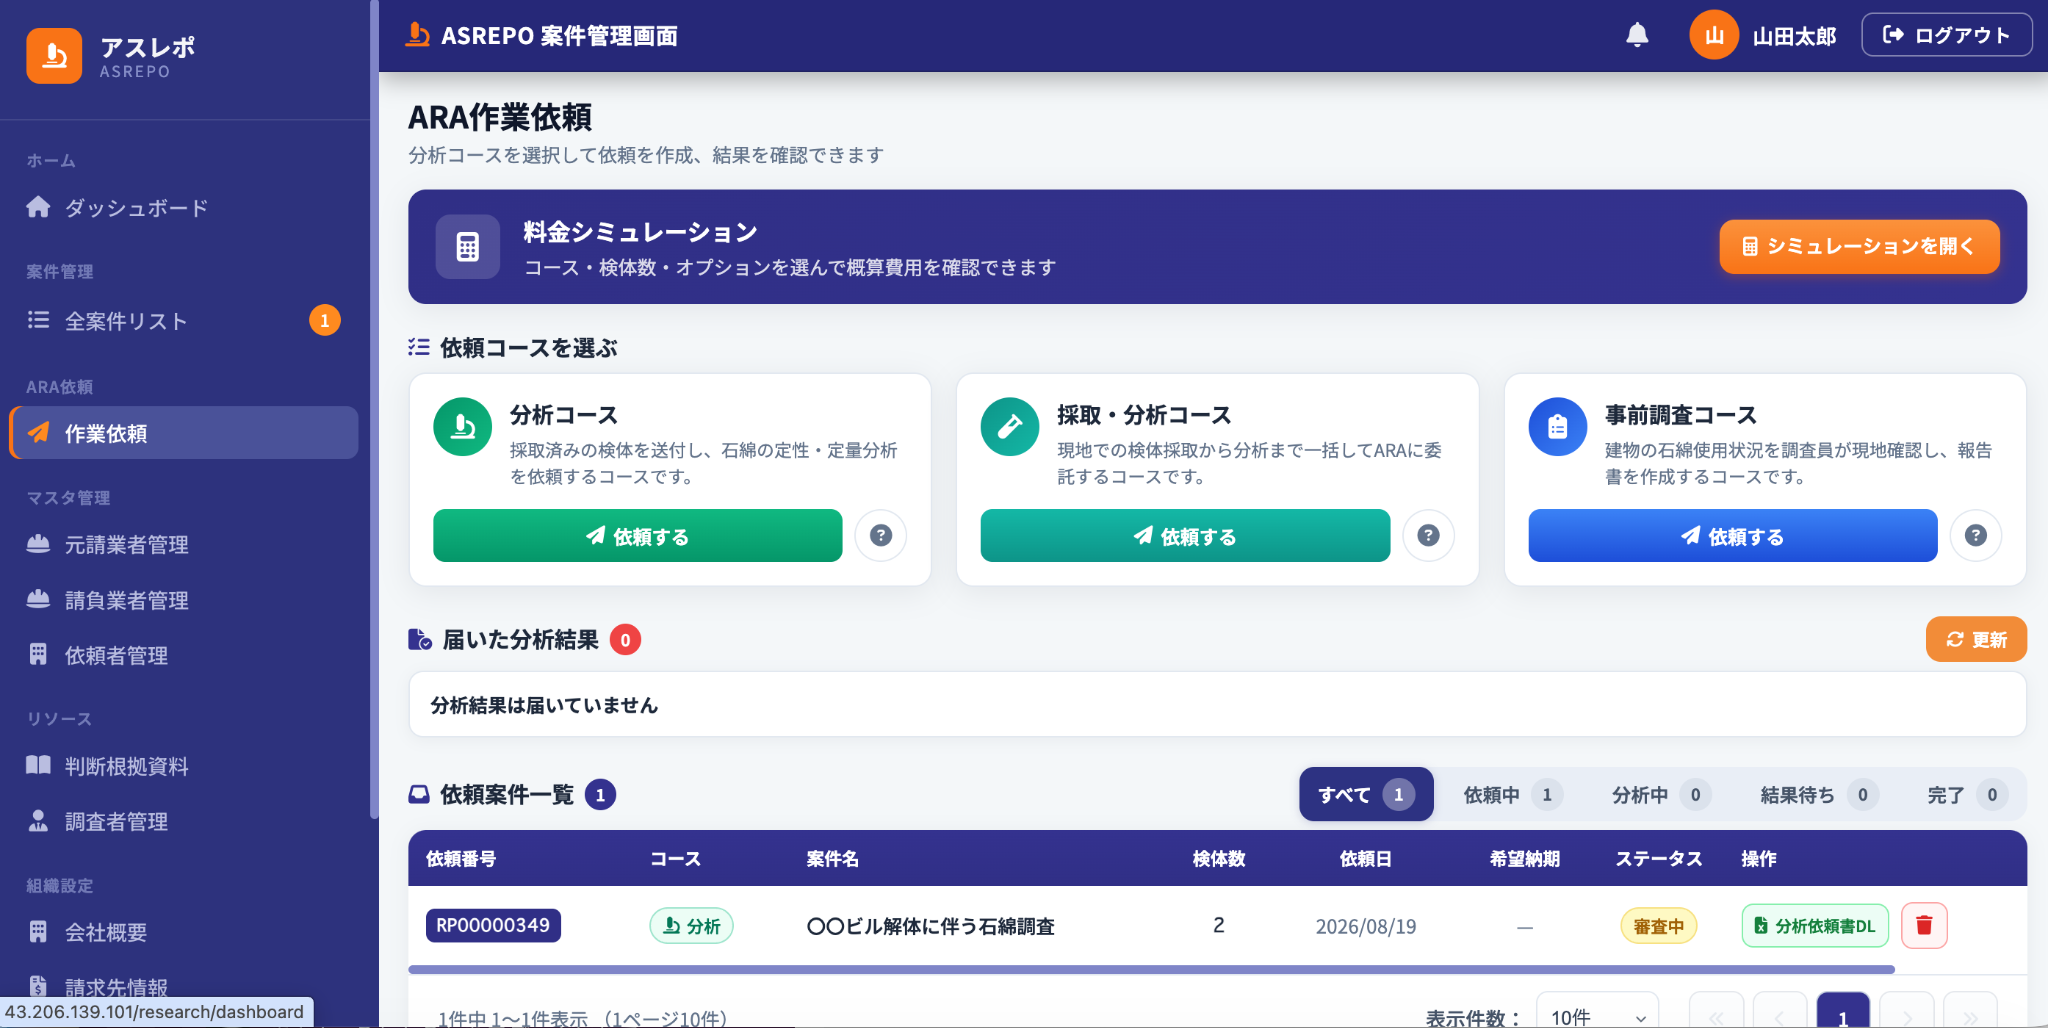Click the home icon beside ダッシュボード

38,207
